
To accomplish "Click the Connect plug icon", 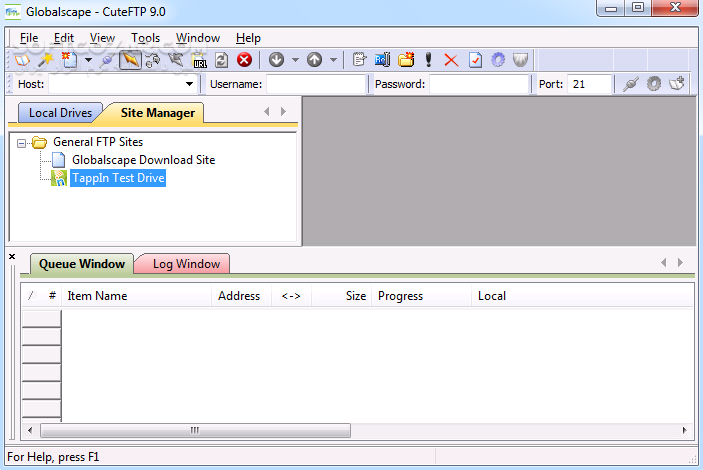I will coord(107,60).
